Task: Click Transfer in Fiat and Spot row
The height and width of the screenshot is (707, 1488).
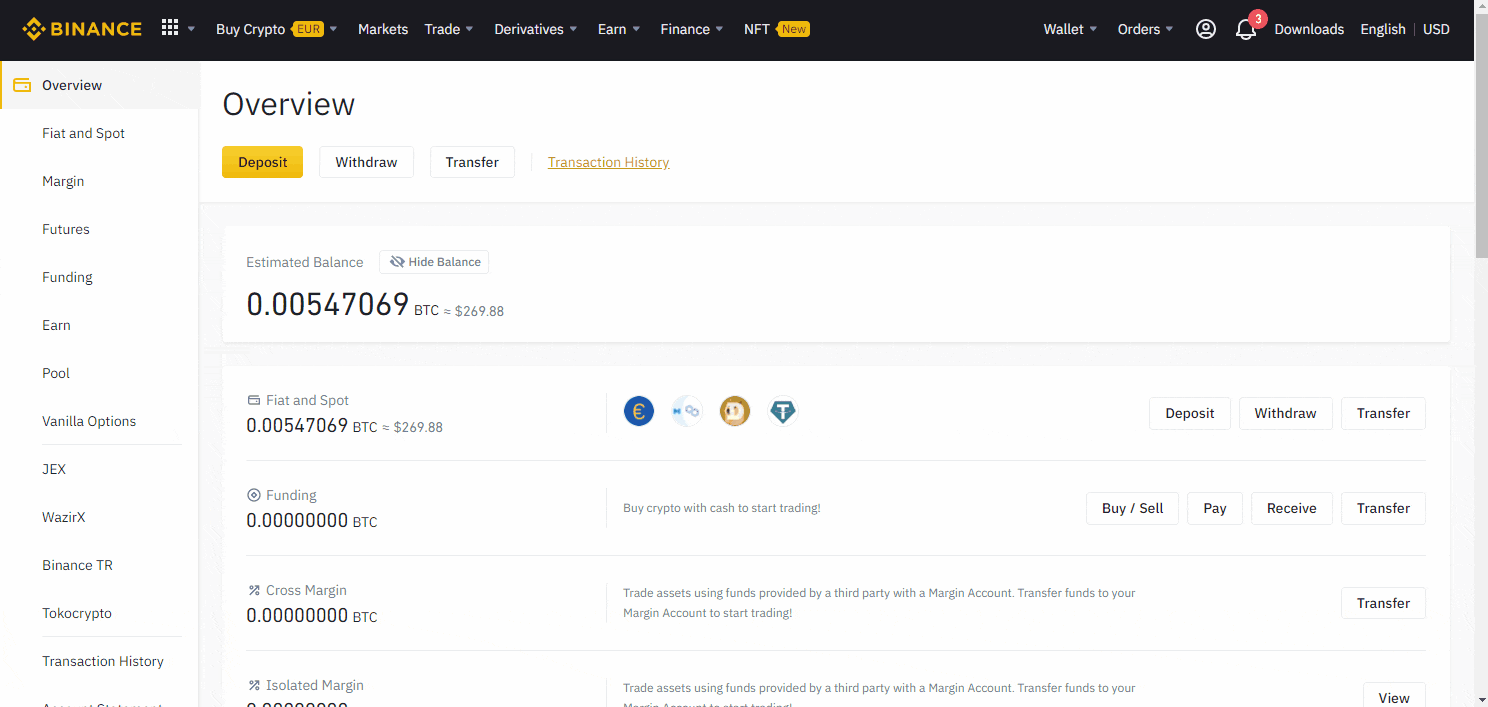Action: [1383, 413]
